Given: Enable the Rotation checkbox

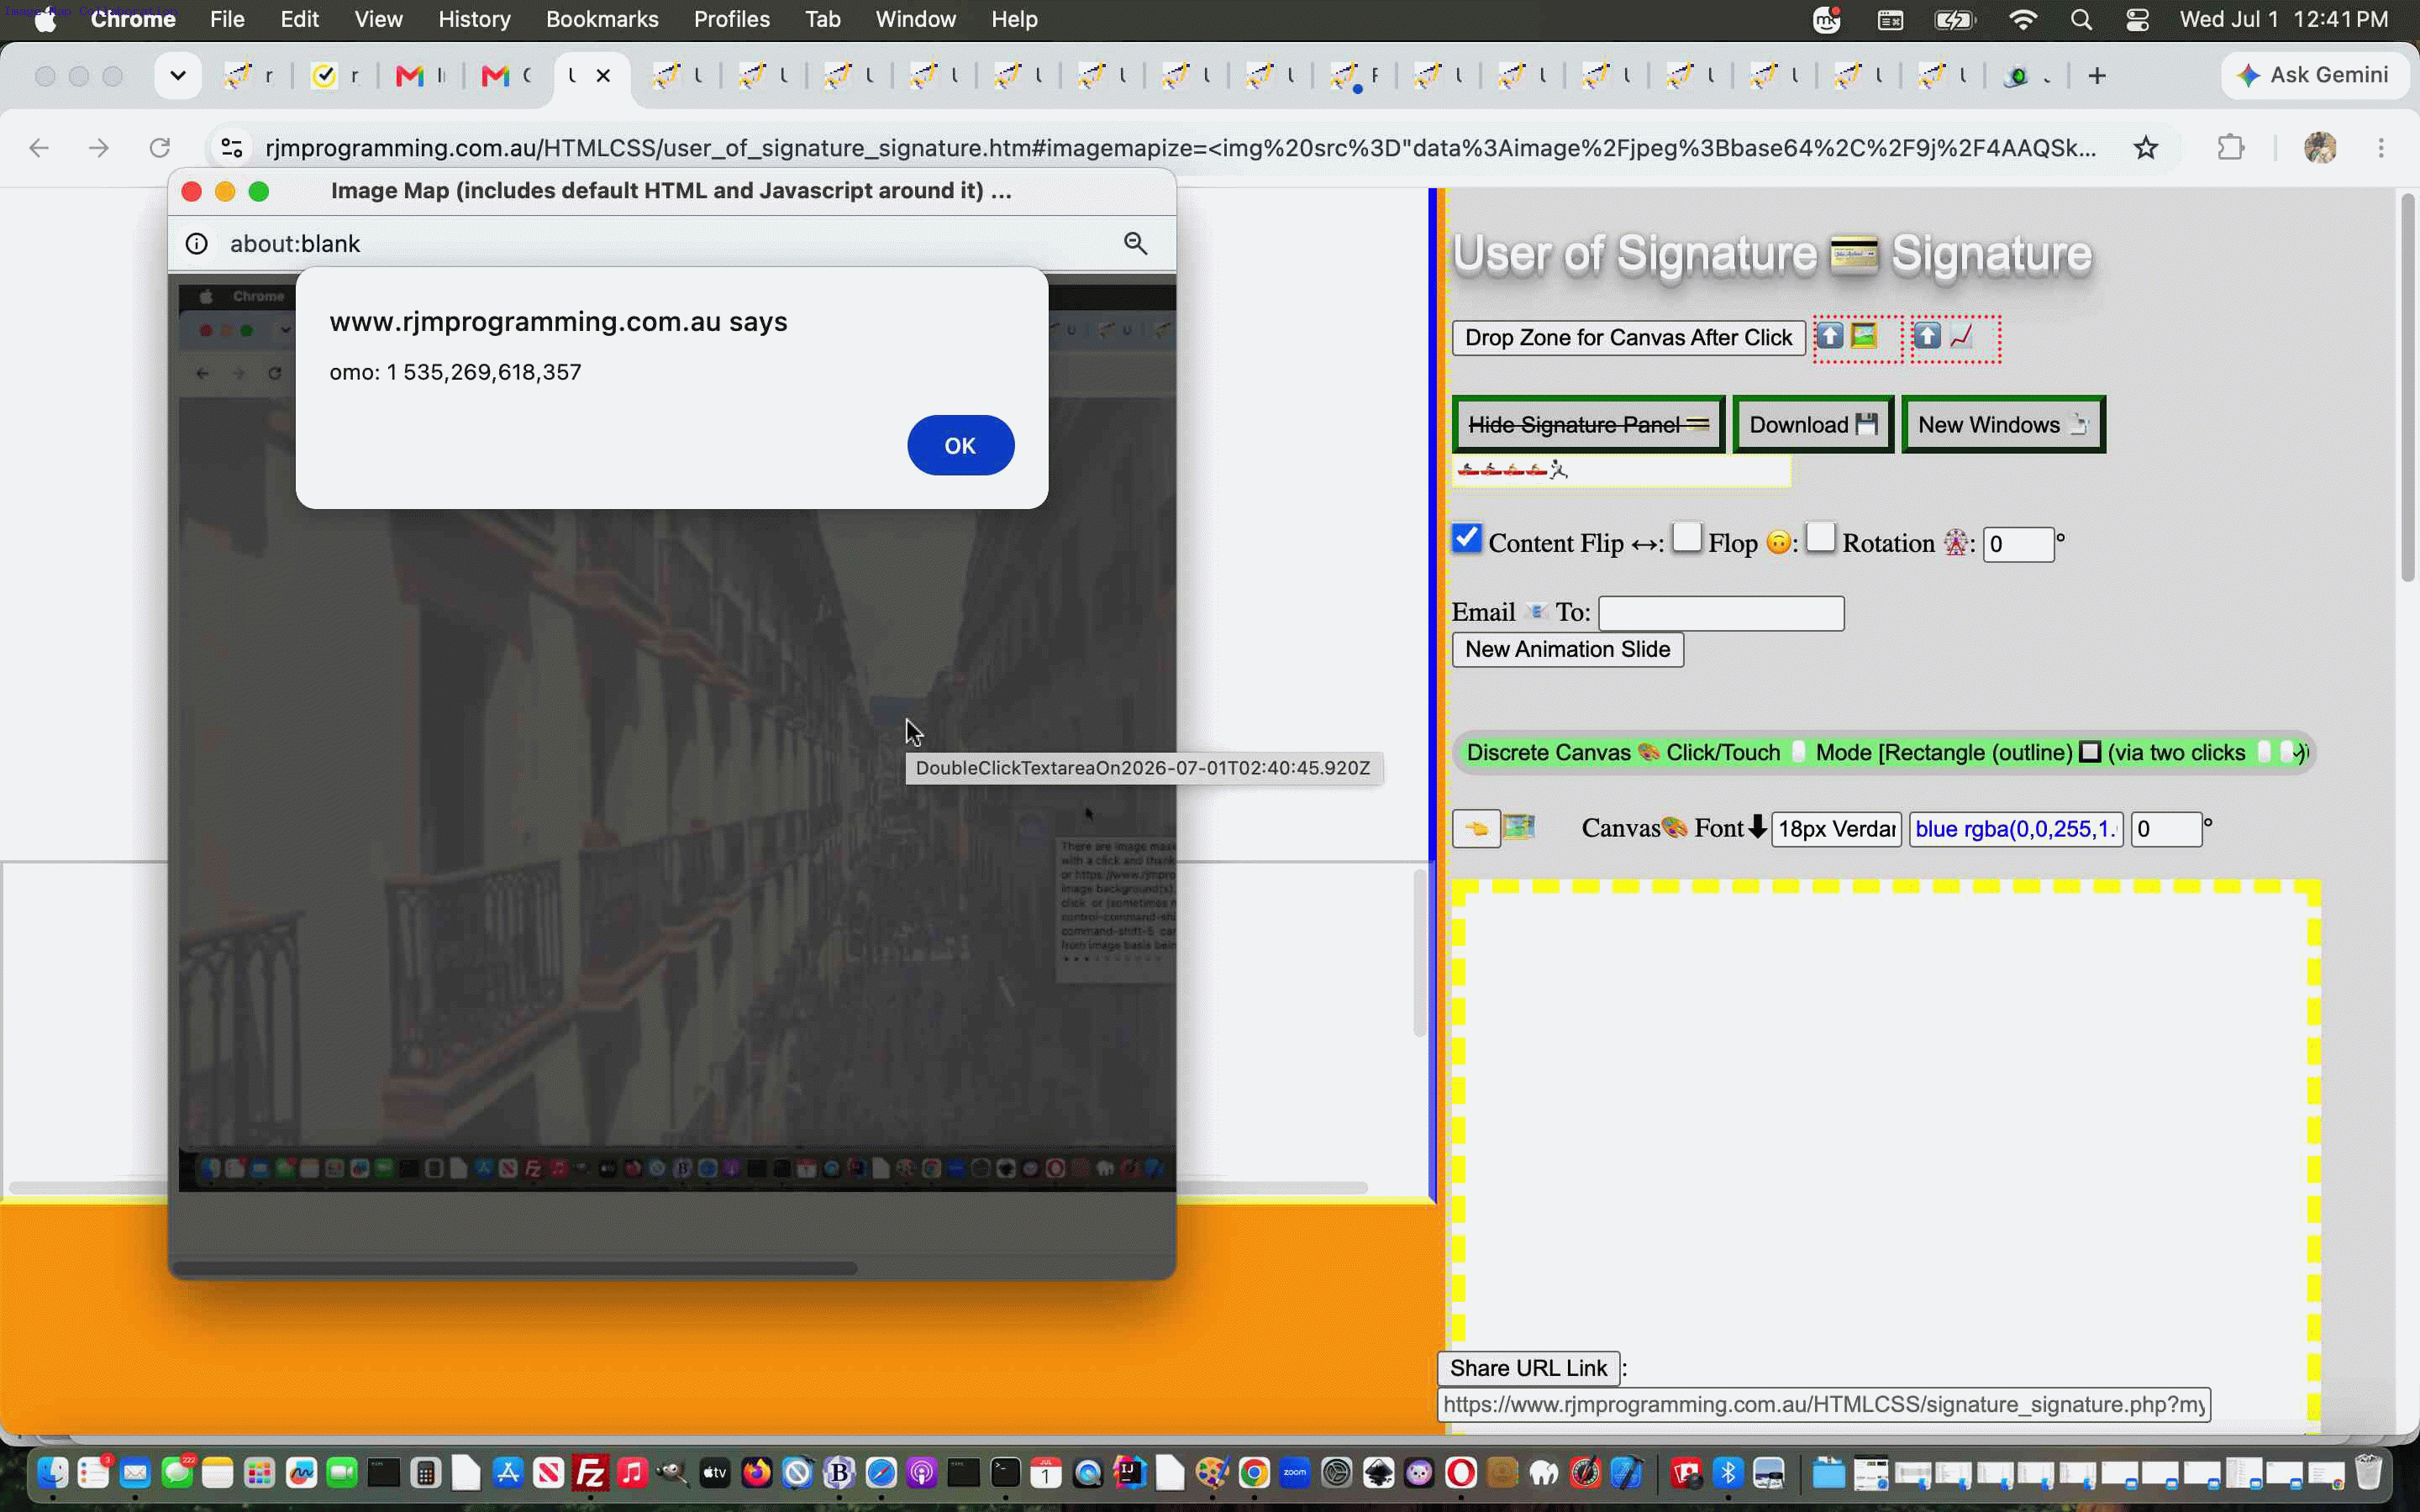Looking at the screenshot, I should point(1820,538).
